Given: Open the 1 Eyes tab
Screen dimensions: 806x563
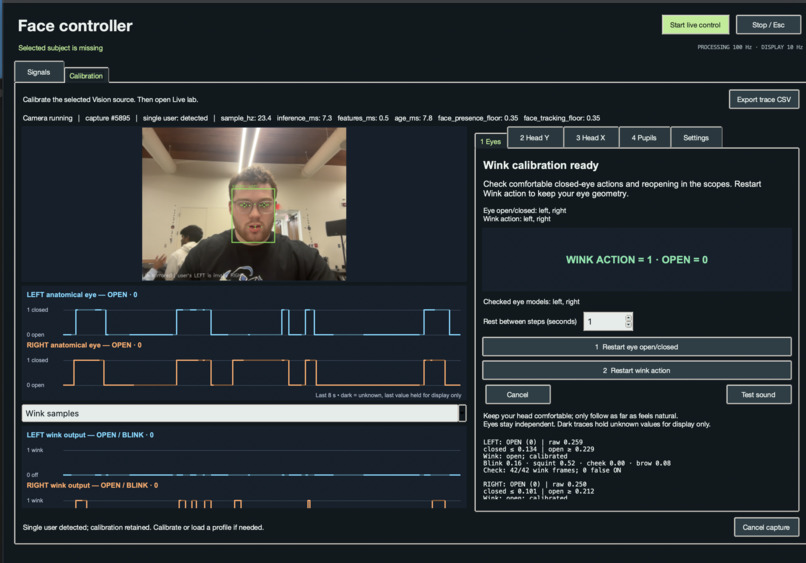Looking at the screenshot, I should point(490,141).
